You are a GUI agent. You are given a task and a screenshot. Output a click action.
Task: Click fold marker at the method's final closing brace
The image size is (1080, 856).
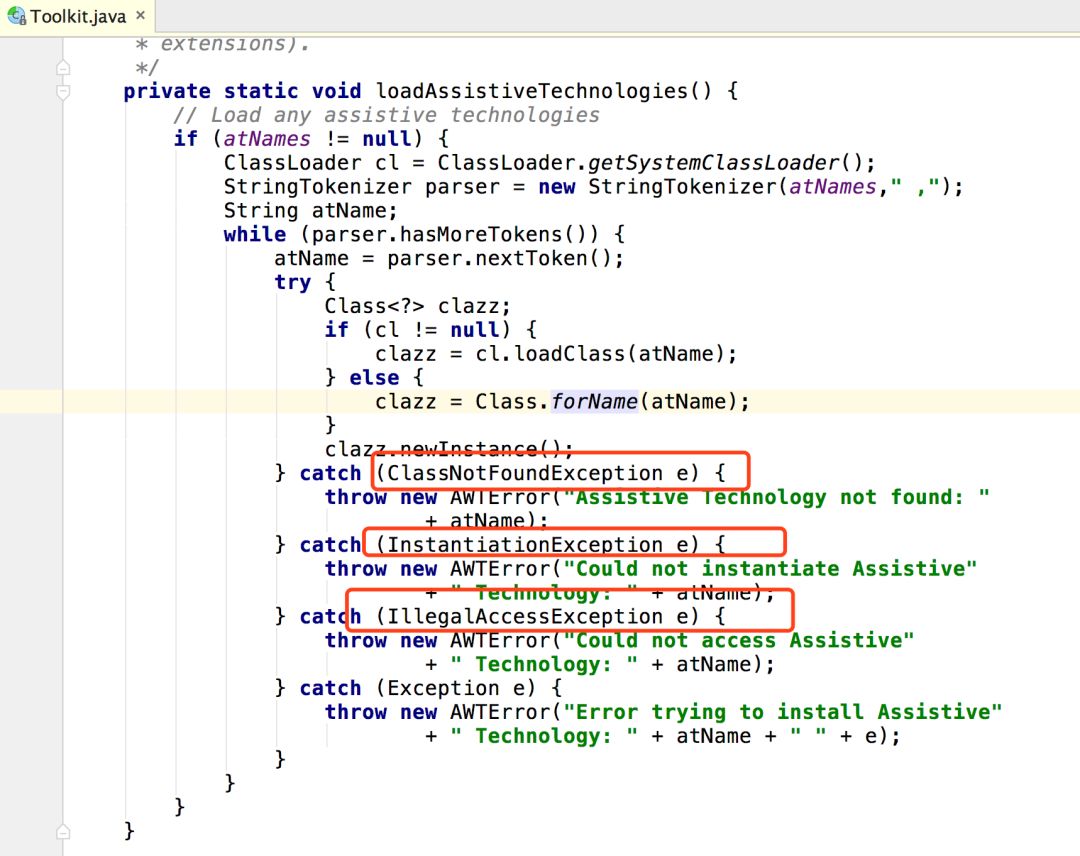pos(63,831)
